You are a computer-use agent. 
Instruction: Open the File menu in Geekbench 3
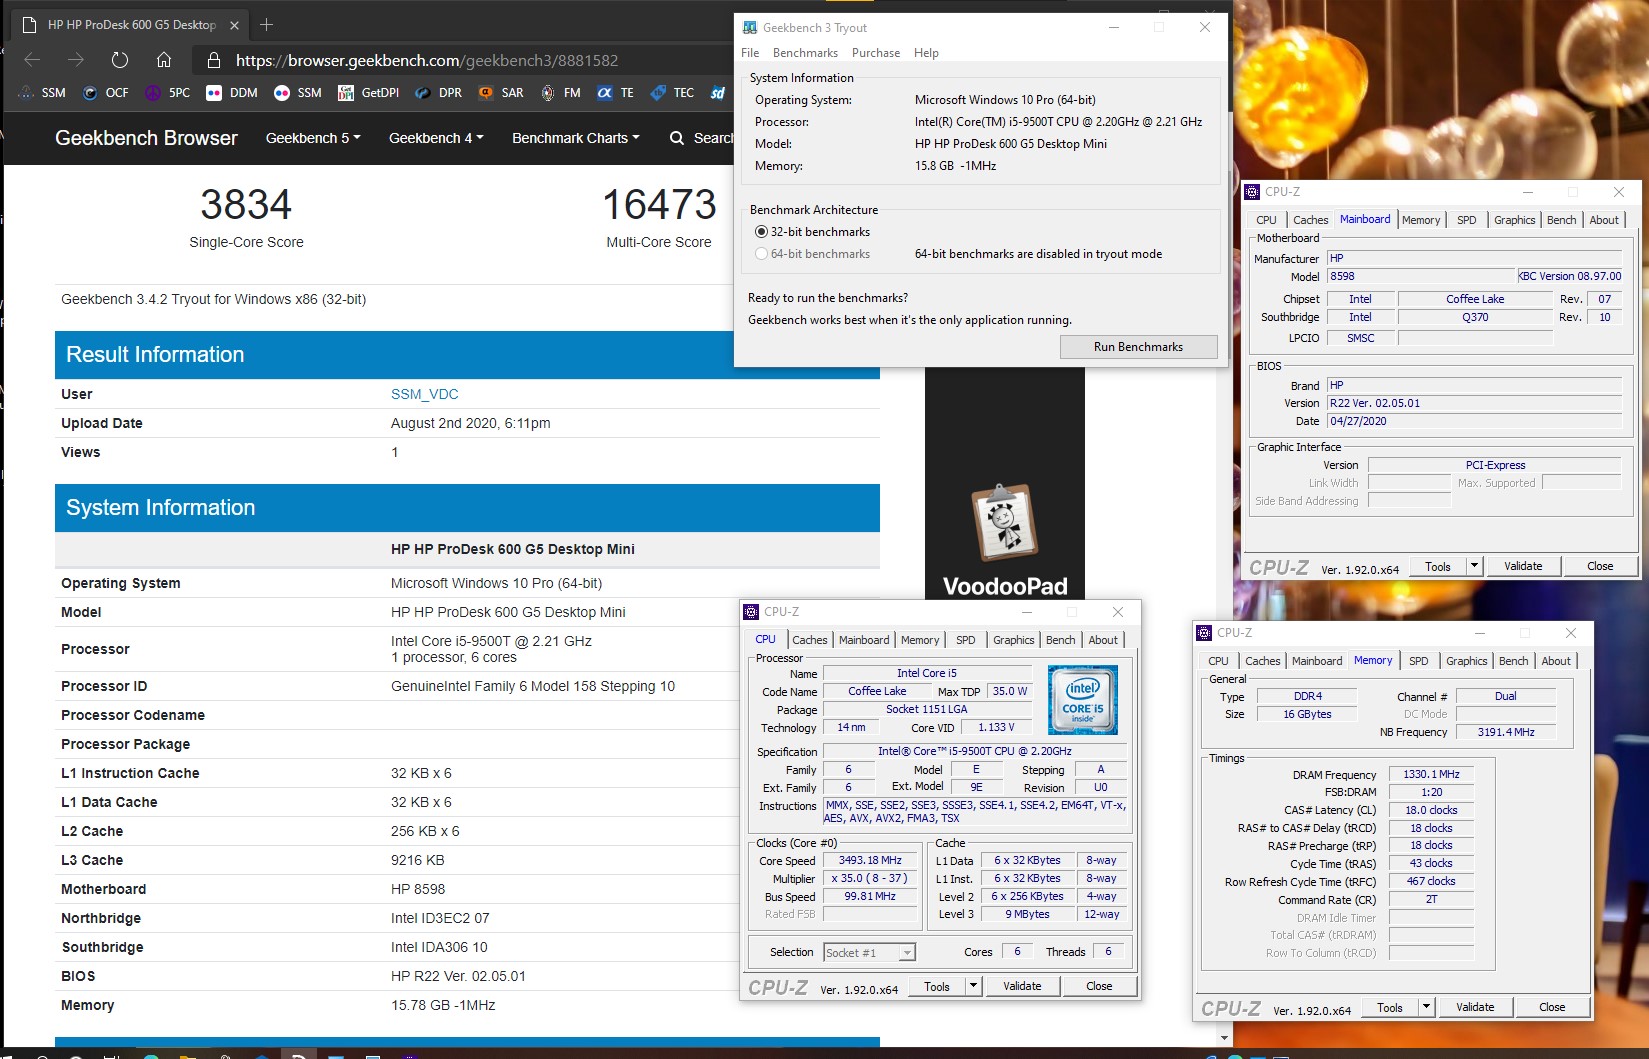pos(750,53)
